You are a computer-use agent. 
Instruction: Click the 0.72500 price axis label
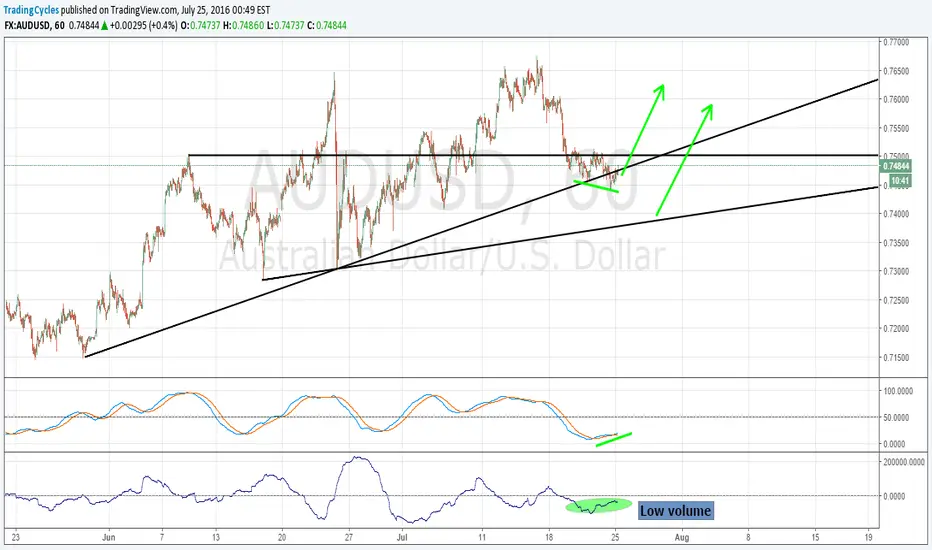point(896,300)
